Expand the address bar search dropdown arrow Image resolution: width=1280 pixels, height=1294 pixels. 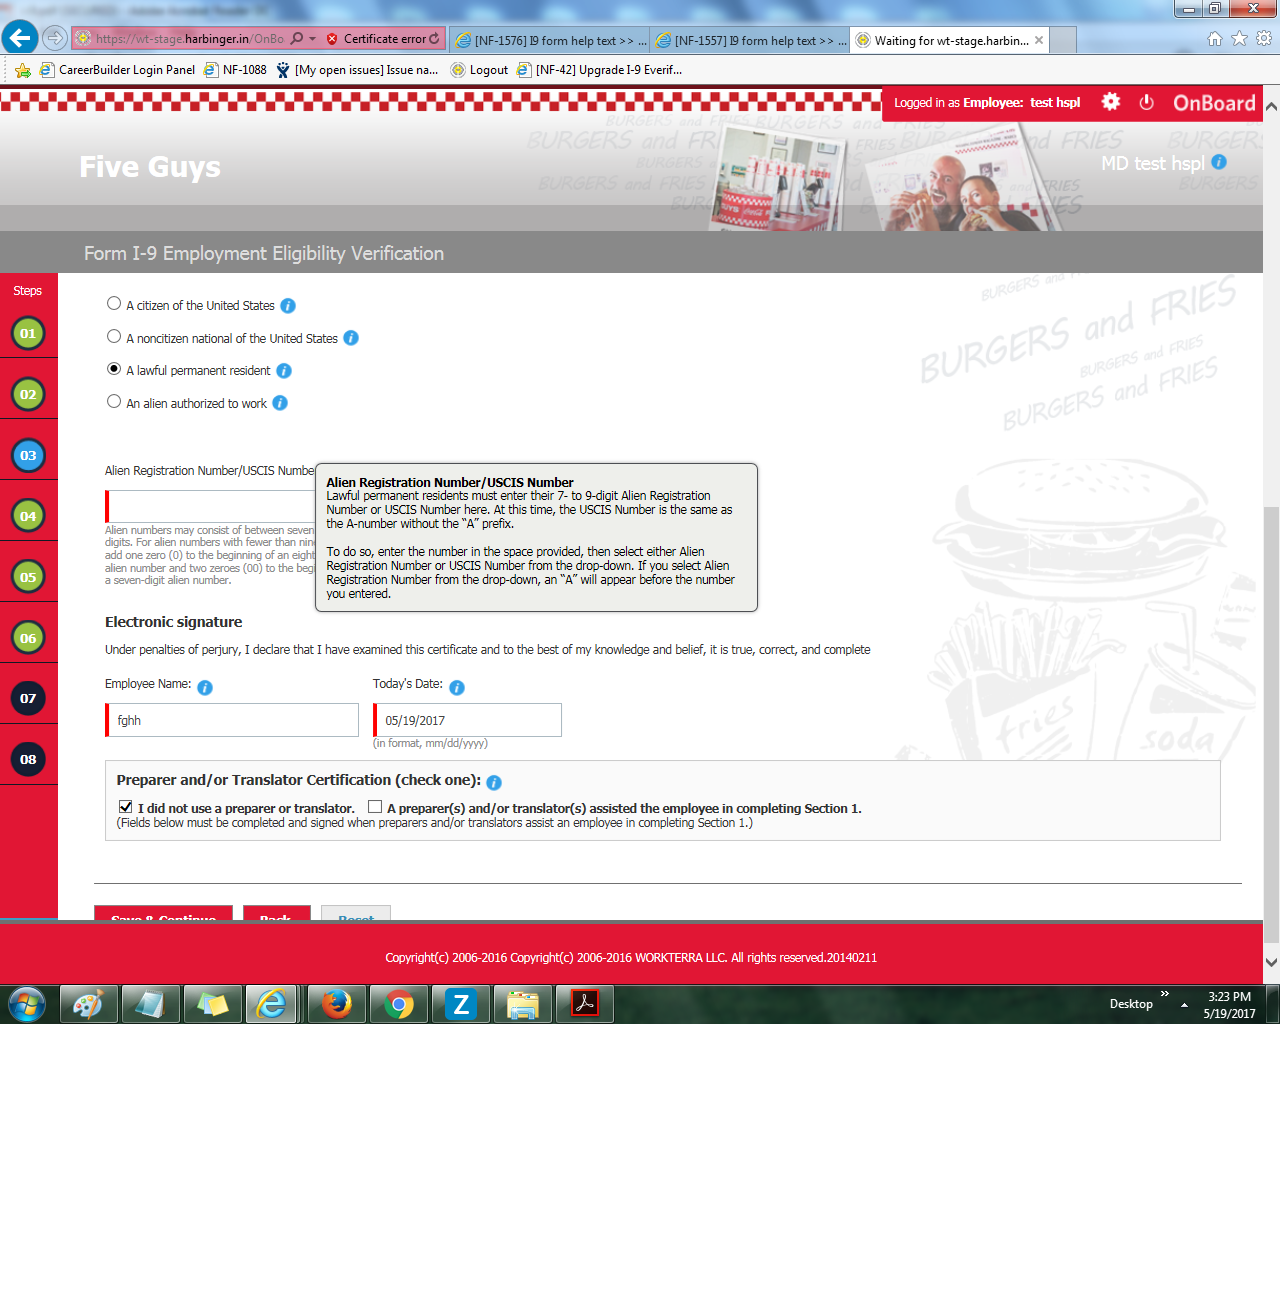[x=312, y=39]
